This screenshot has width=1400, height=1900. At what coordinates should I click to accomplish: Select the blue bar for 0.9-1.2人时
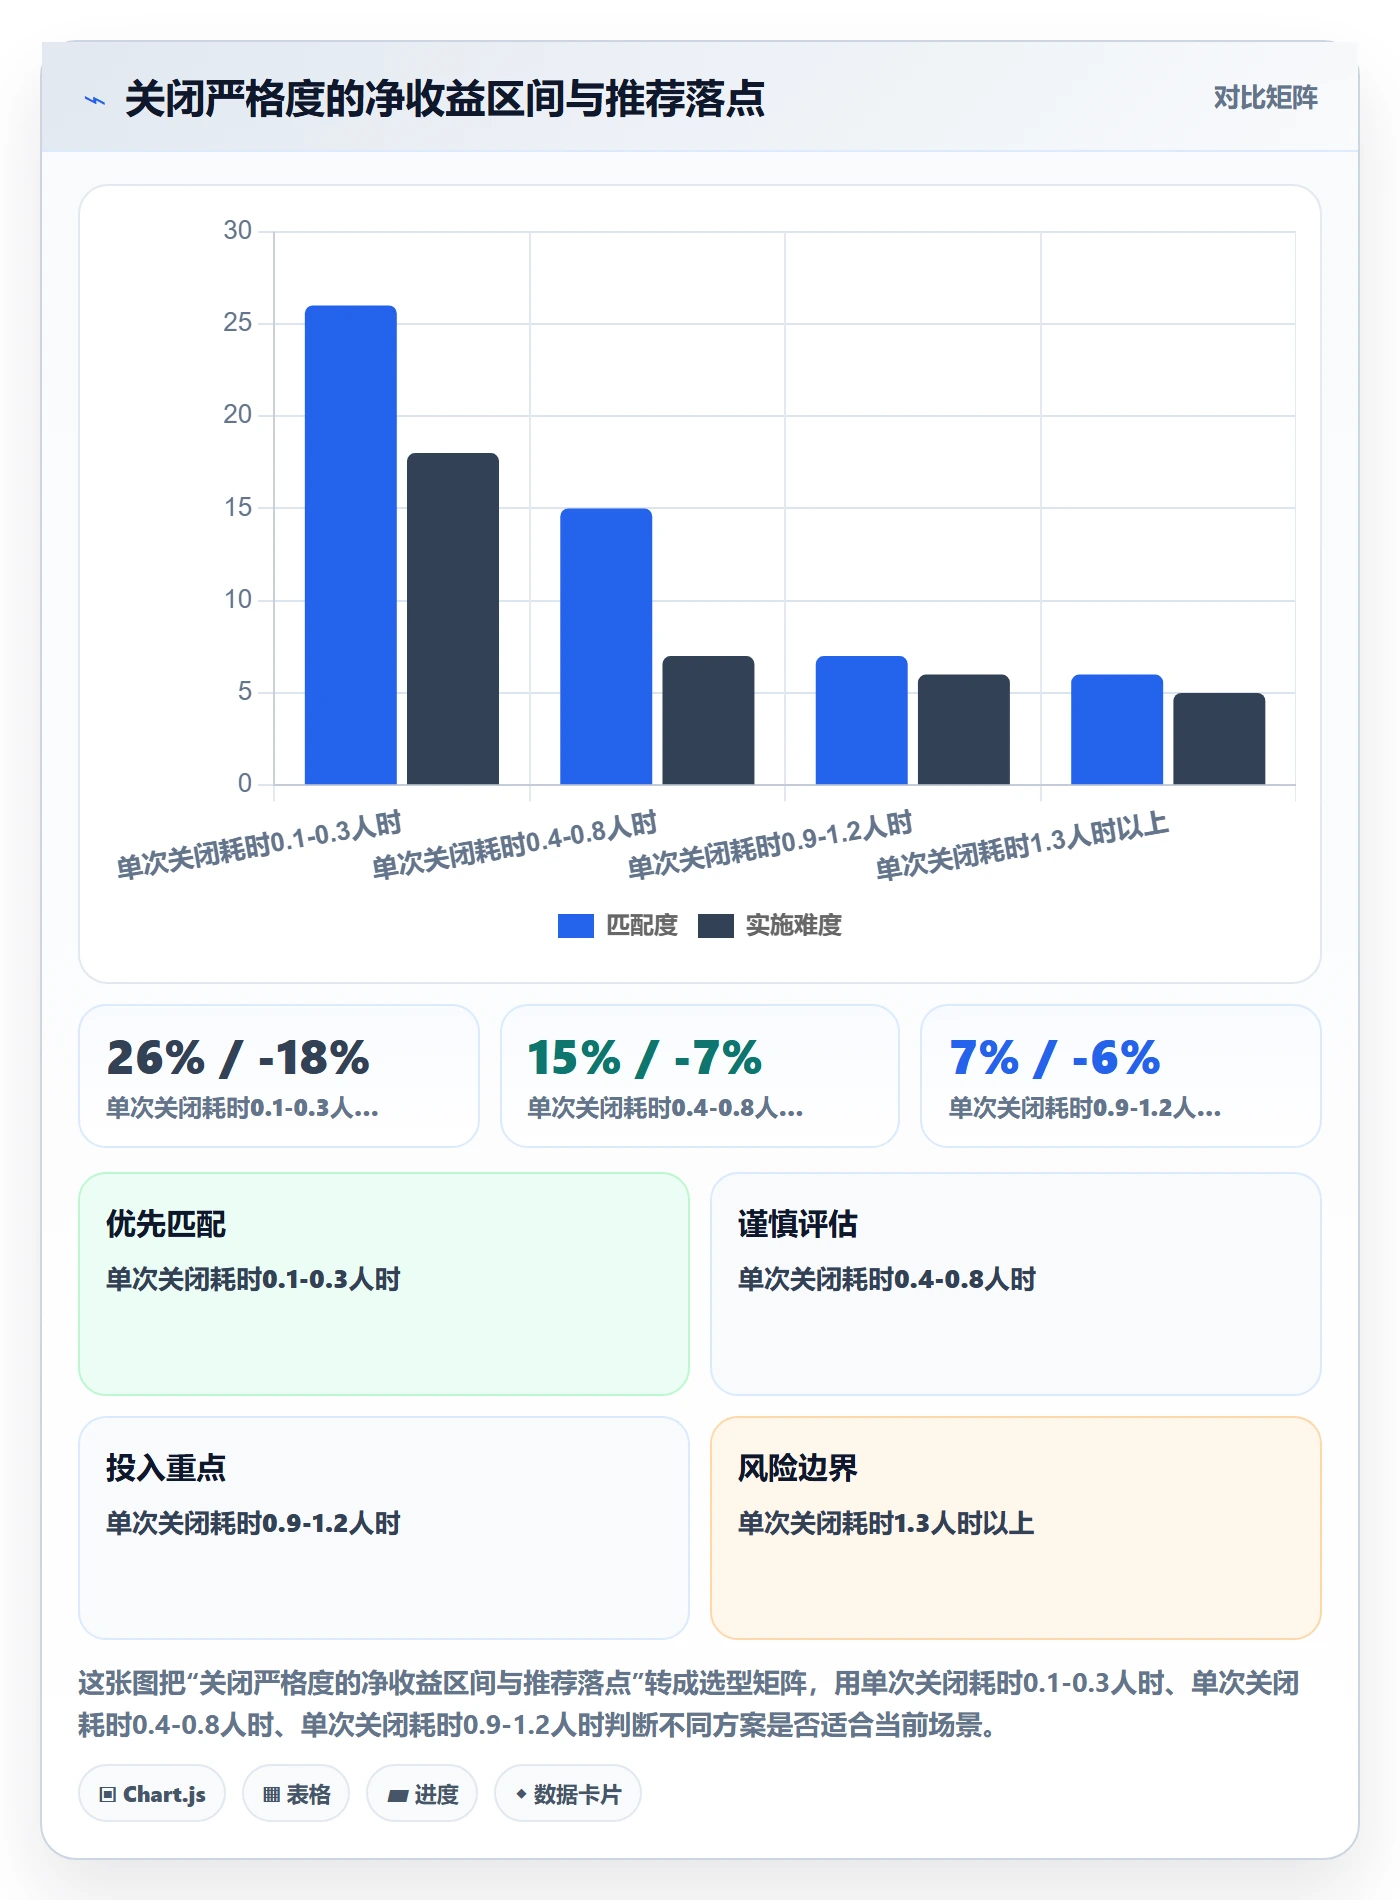pyautogui.click(x=862, y=720)
